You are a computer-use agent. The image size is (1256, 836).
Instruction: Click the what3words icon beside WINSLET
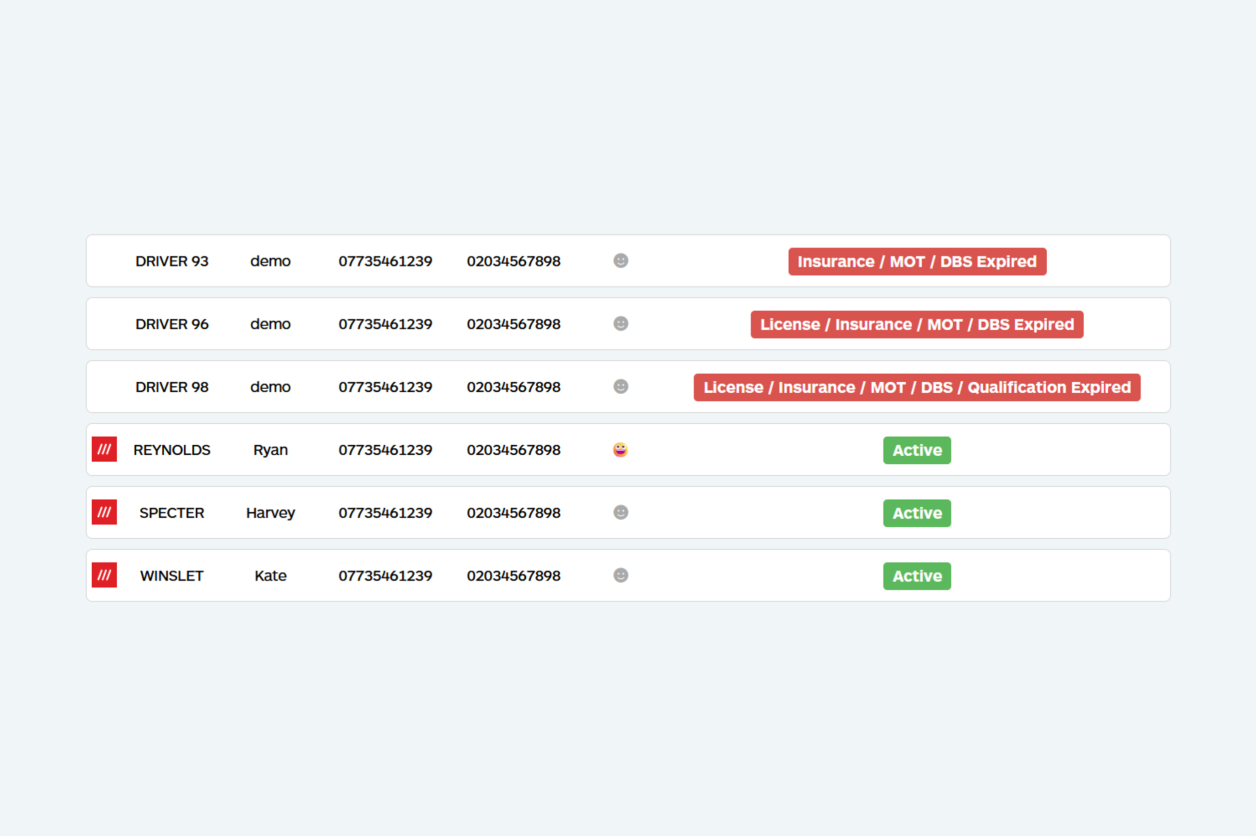point(104,576)
